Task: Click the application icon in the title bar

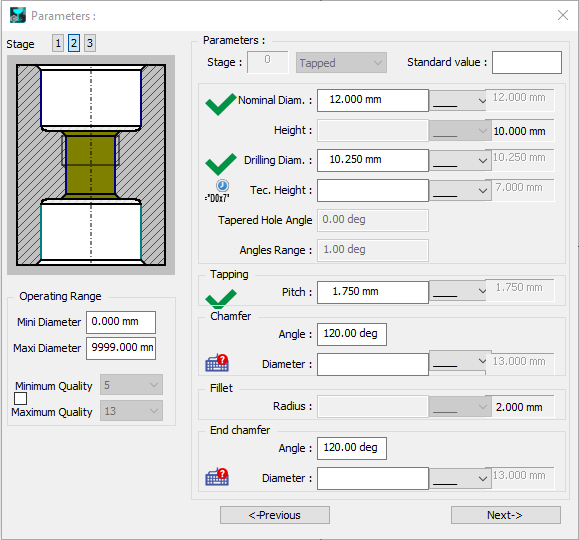Action: pyautogui.click(x=18, y=16)
